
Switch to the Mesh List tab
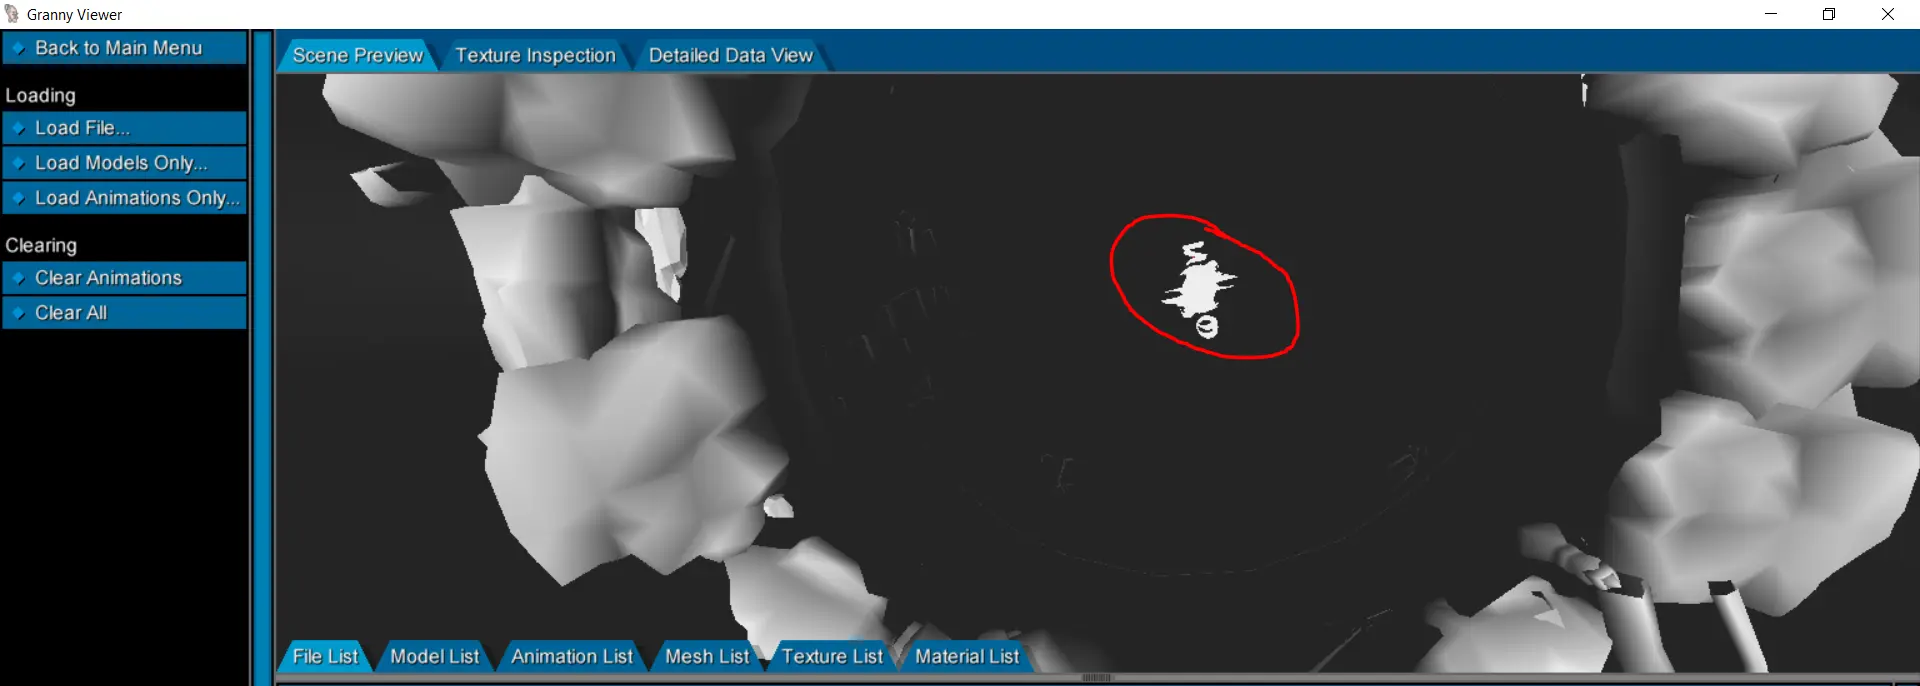point(707,657)
